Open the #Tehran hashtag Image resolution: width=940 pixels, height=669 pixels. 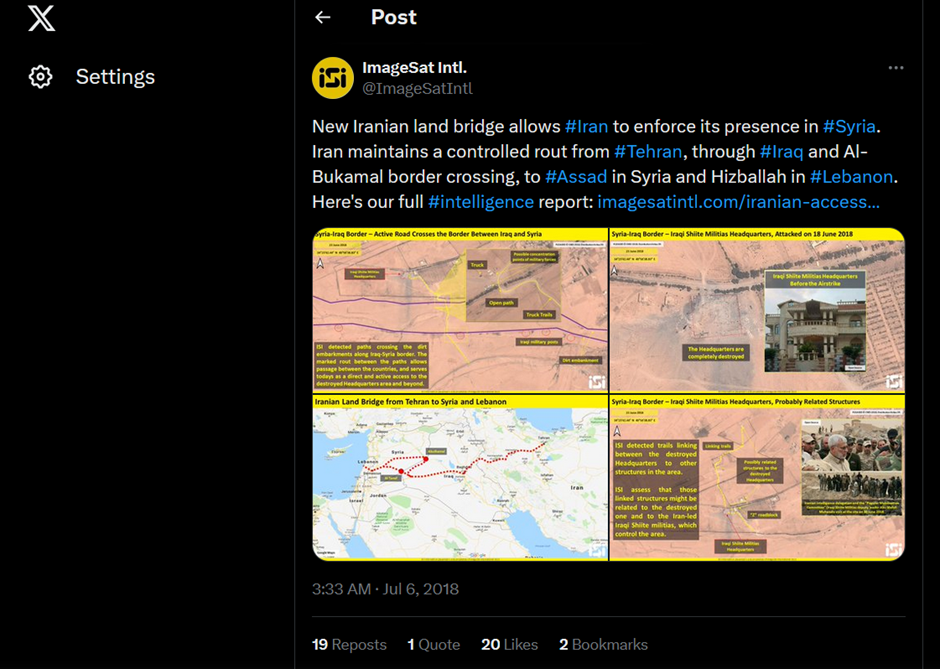point(648,152)
